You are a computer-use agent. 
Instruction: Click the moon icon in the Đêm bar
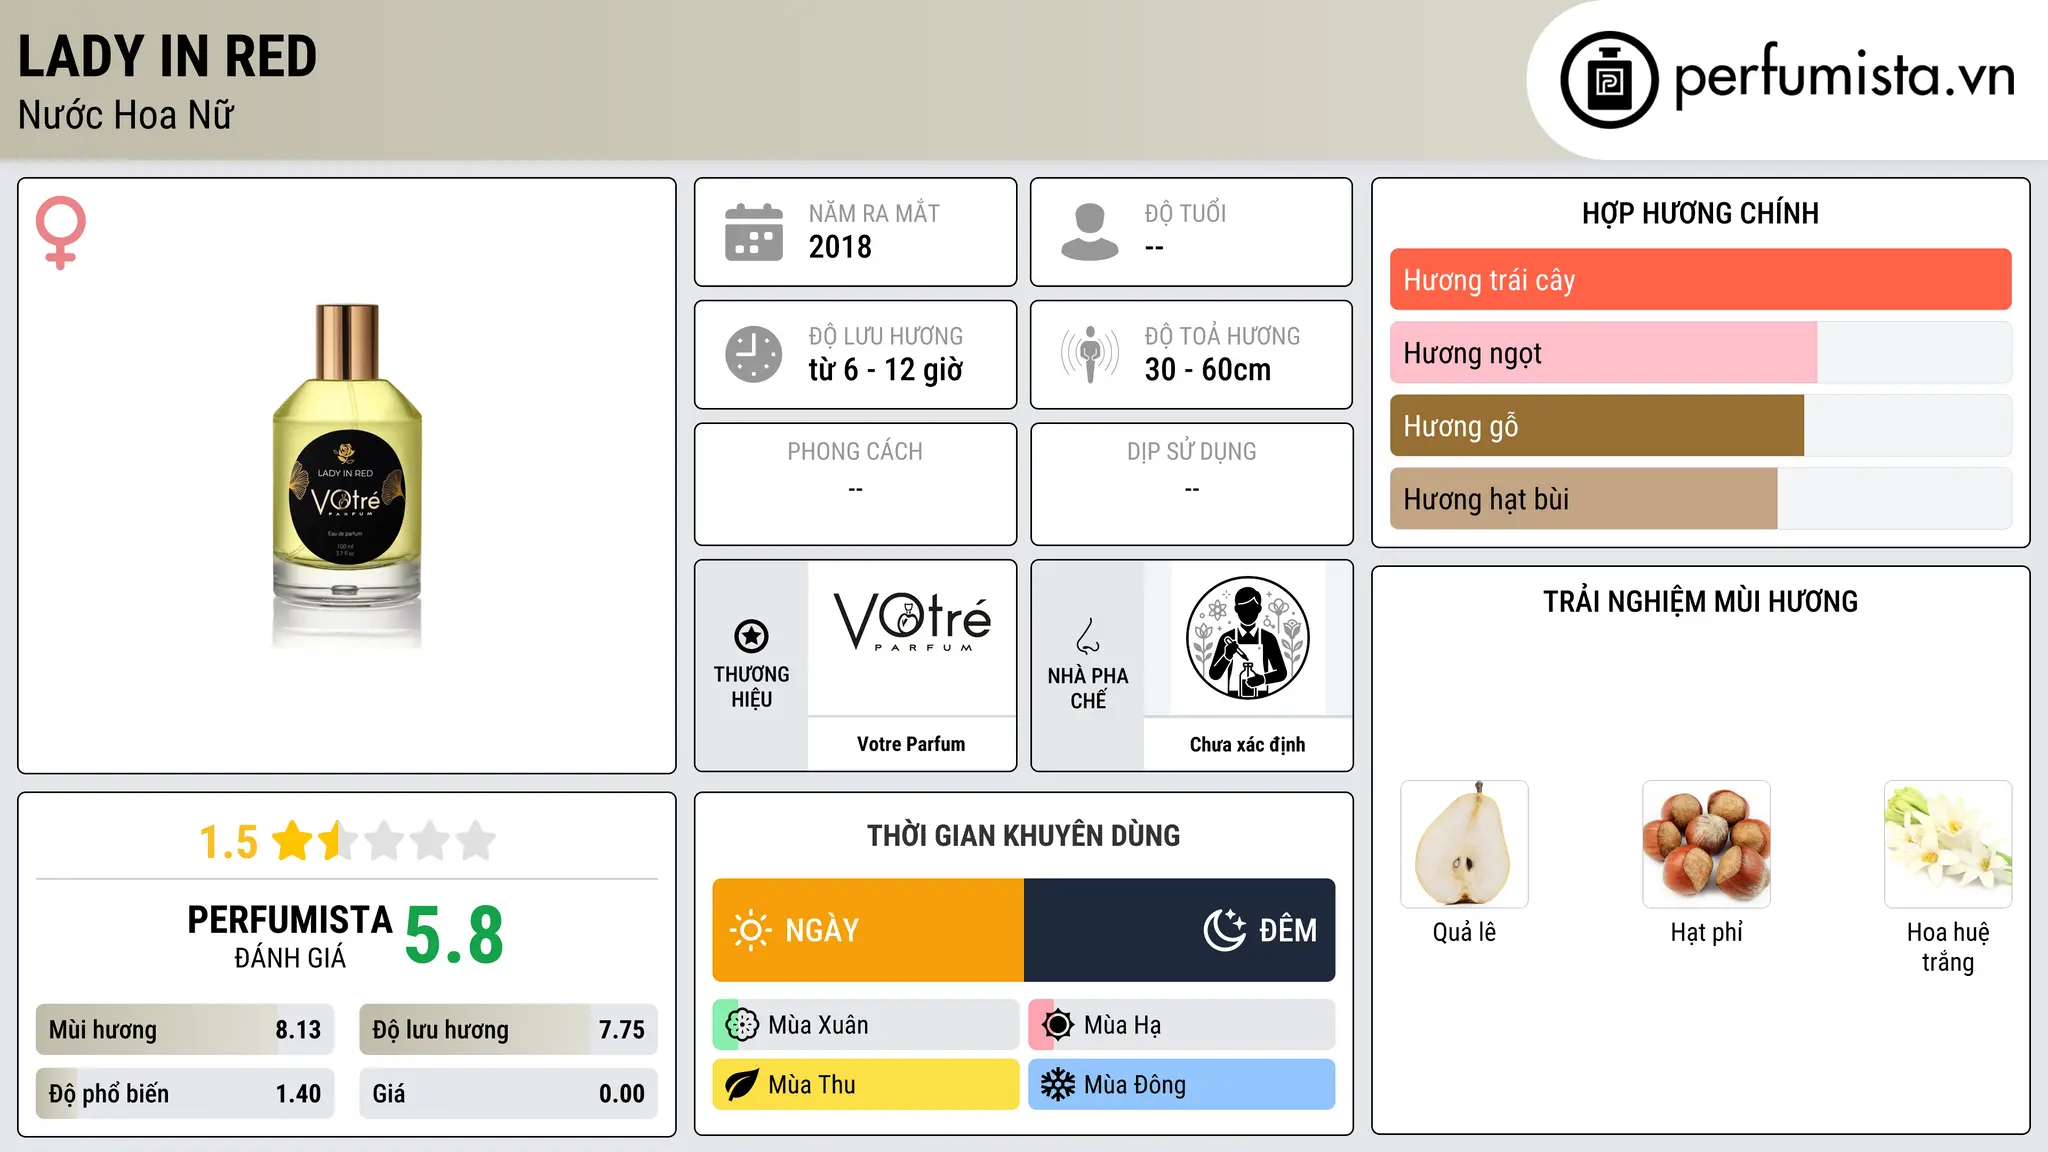point(1224,930)
